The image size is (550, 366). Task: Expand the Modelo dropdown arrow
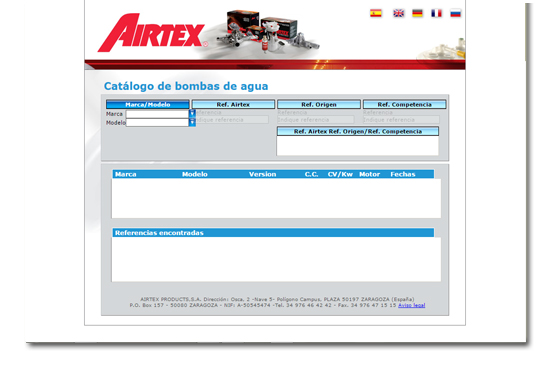(192, 122)
